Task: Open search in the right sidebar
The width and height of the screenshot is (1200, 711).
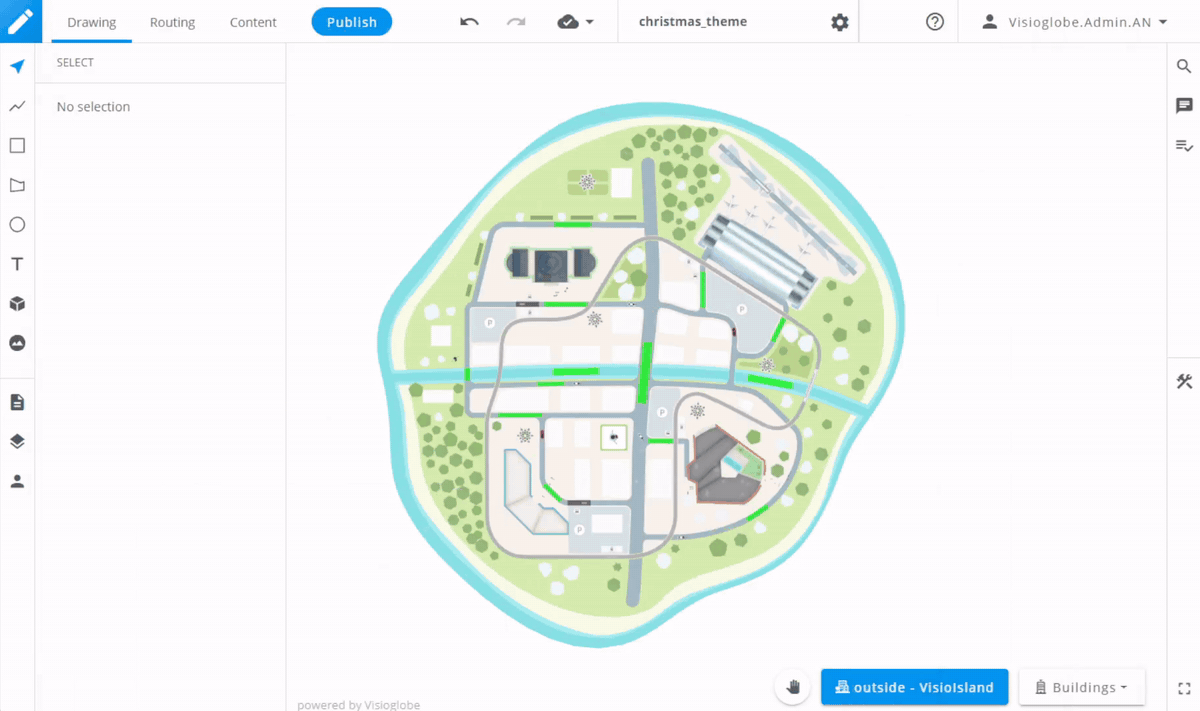Action: [1184, 67]
